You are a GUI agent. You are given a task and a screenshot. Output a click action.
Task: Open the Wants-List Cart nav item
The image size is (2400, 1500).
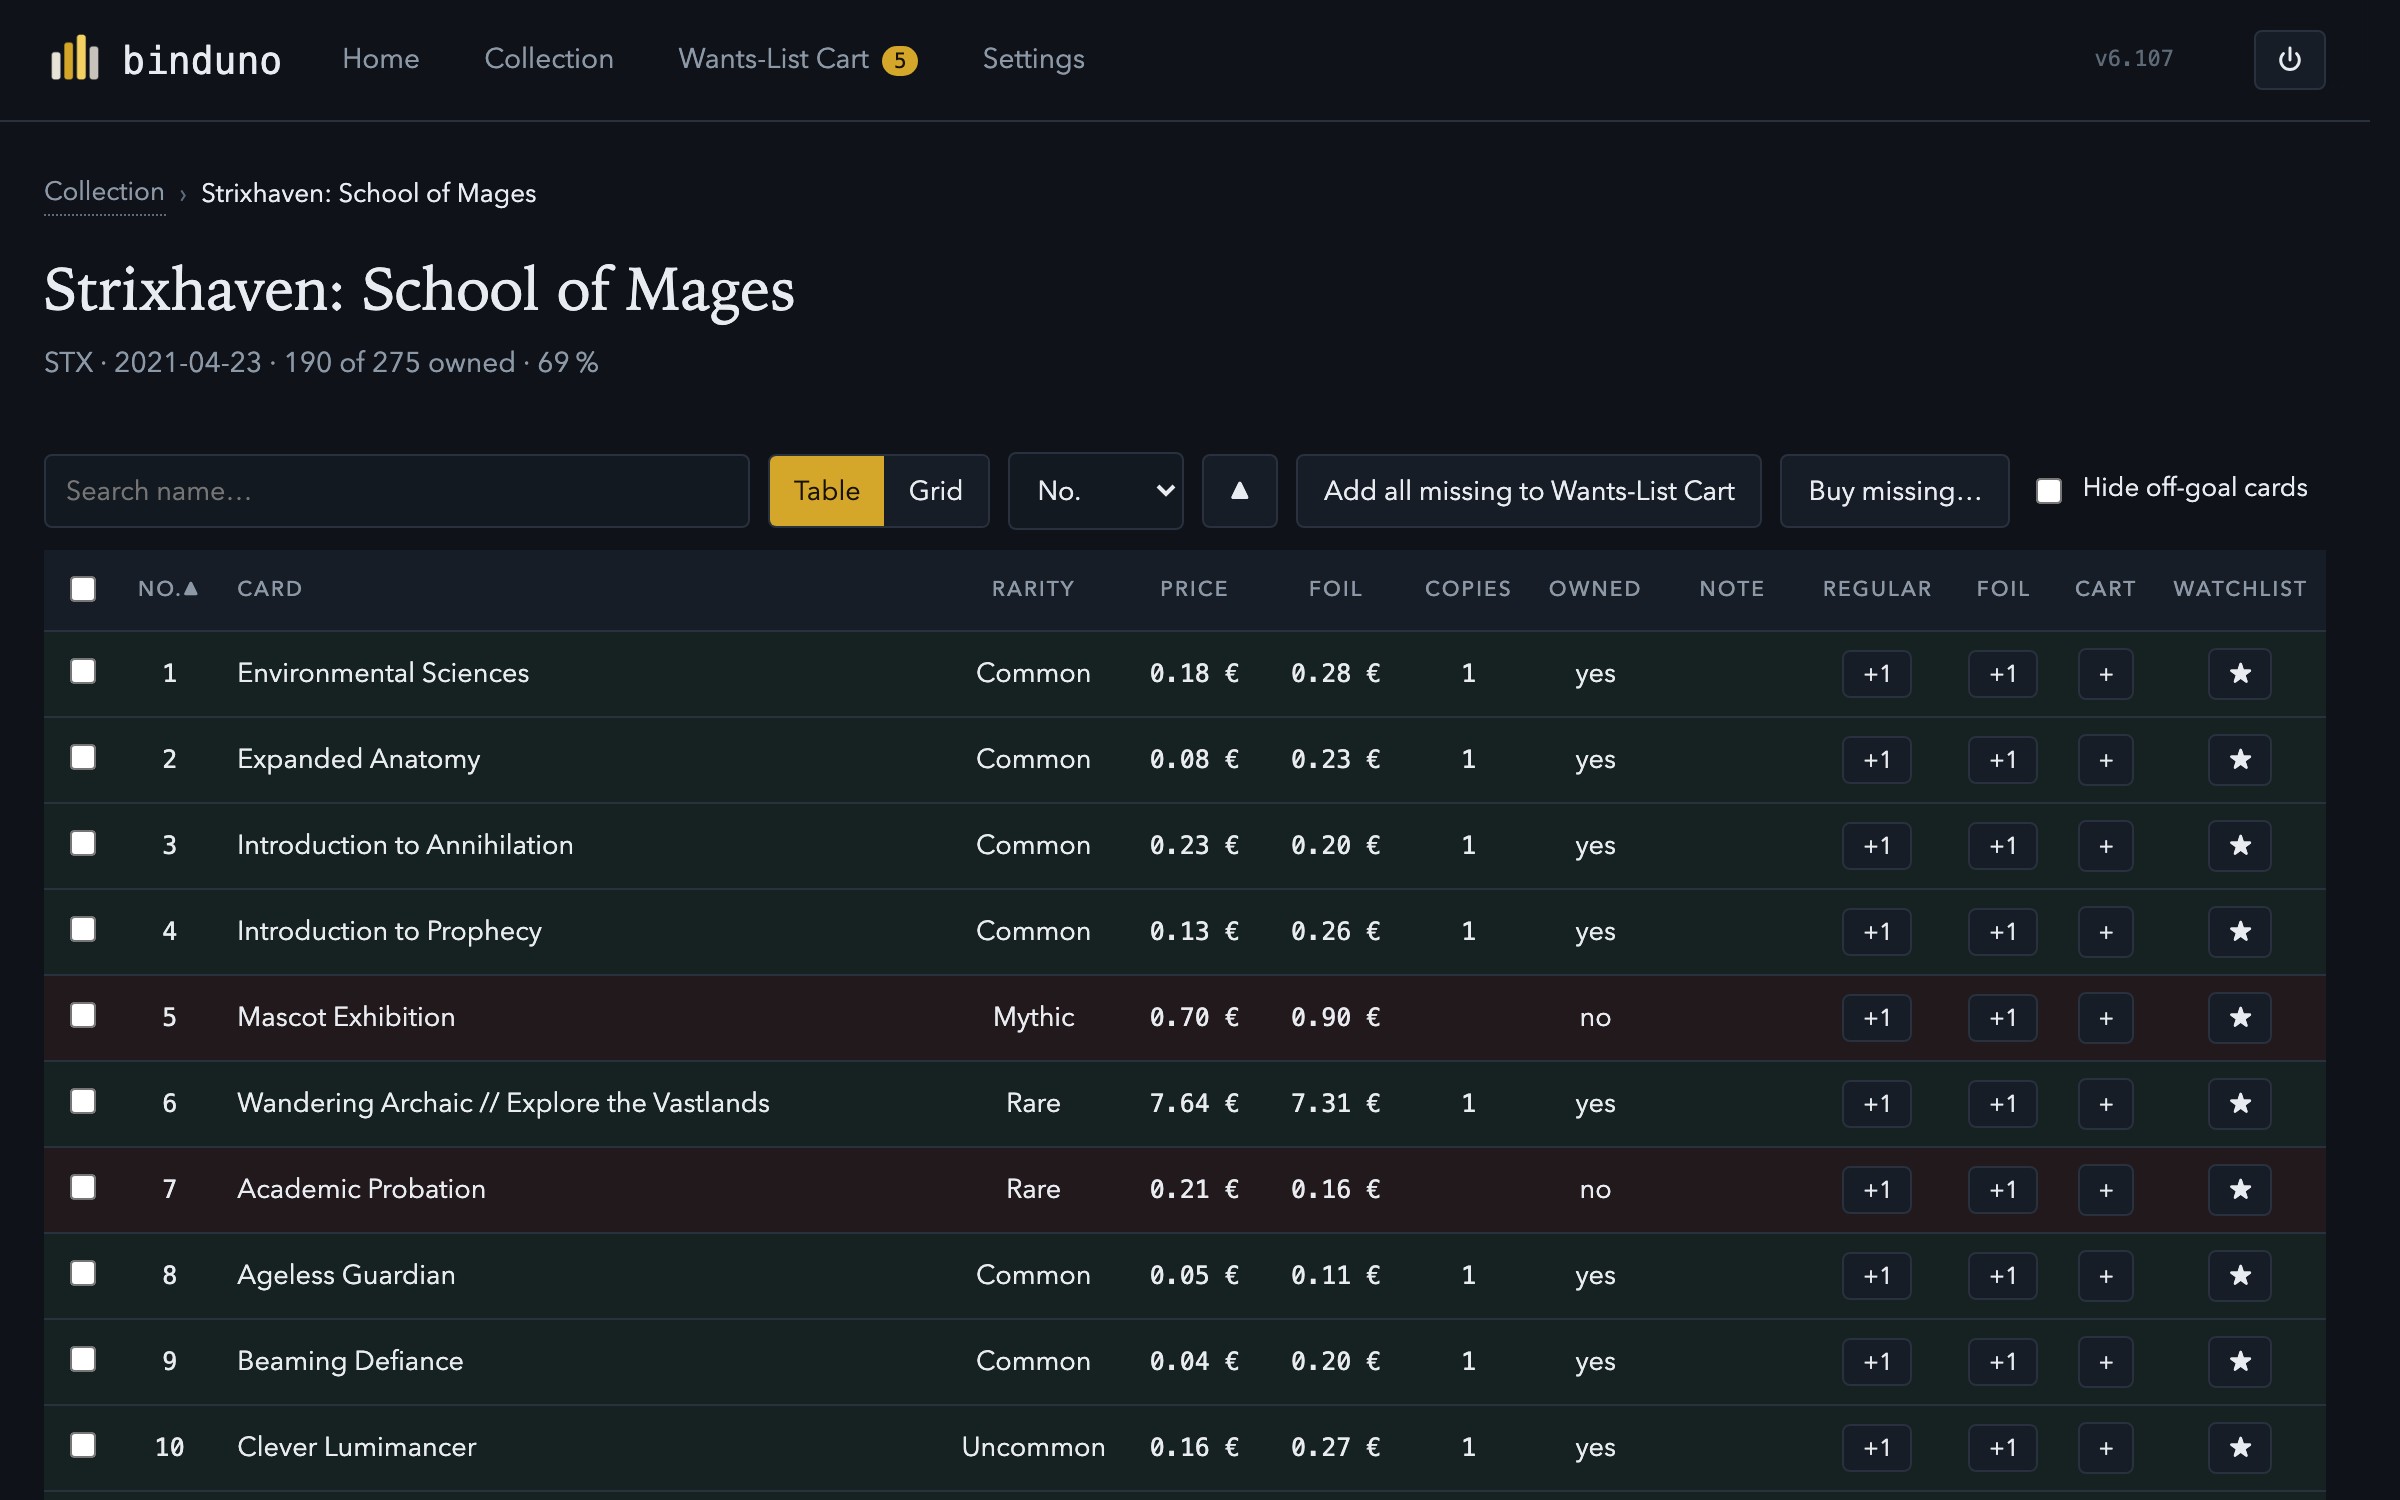[x=797, y=59]
